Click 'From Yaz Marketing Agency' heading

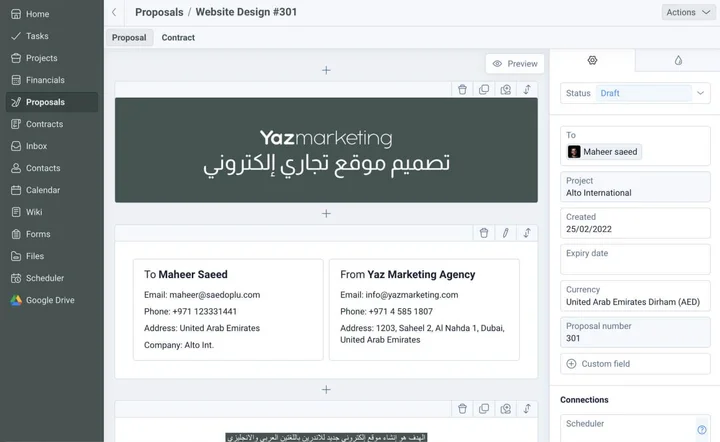pos(408,274)
